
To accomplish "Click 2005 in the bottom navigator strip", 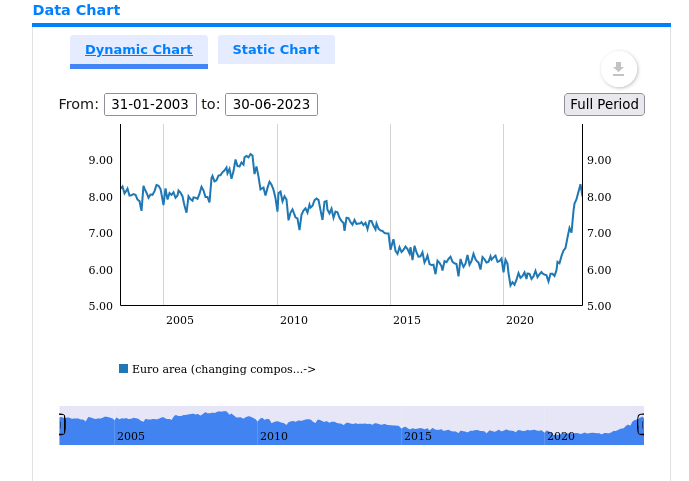I will pyautogui.click(x=131, y=436).
